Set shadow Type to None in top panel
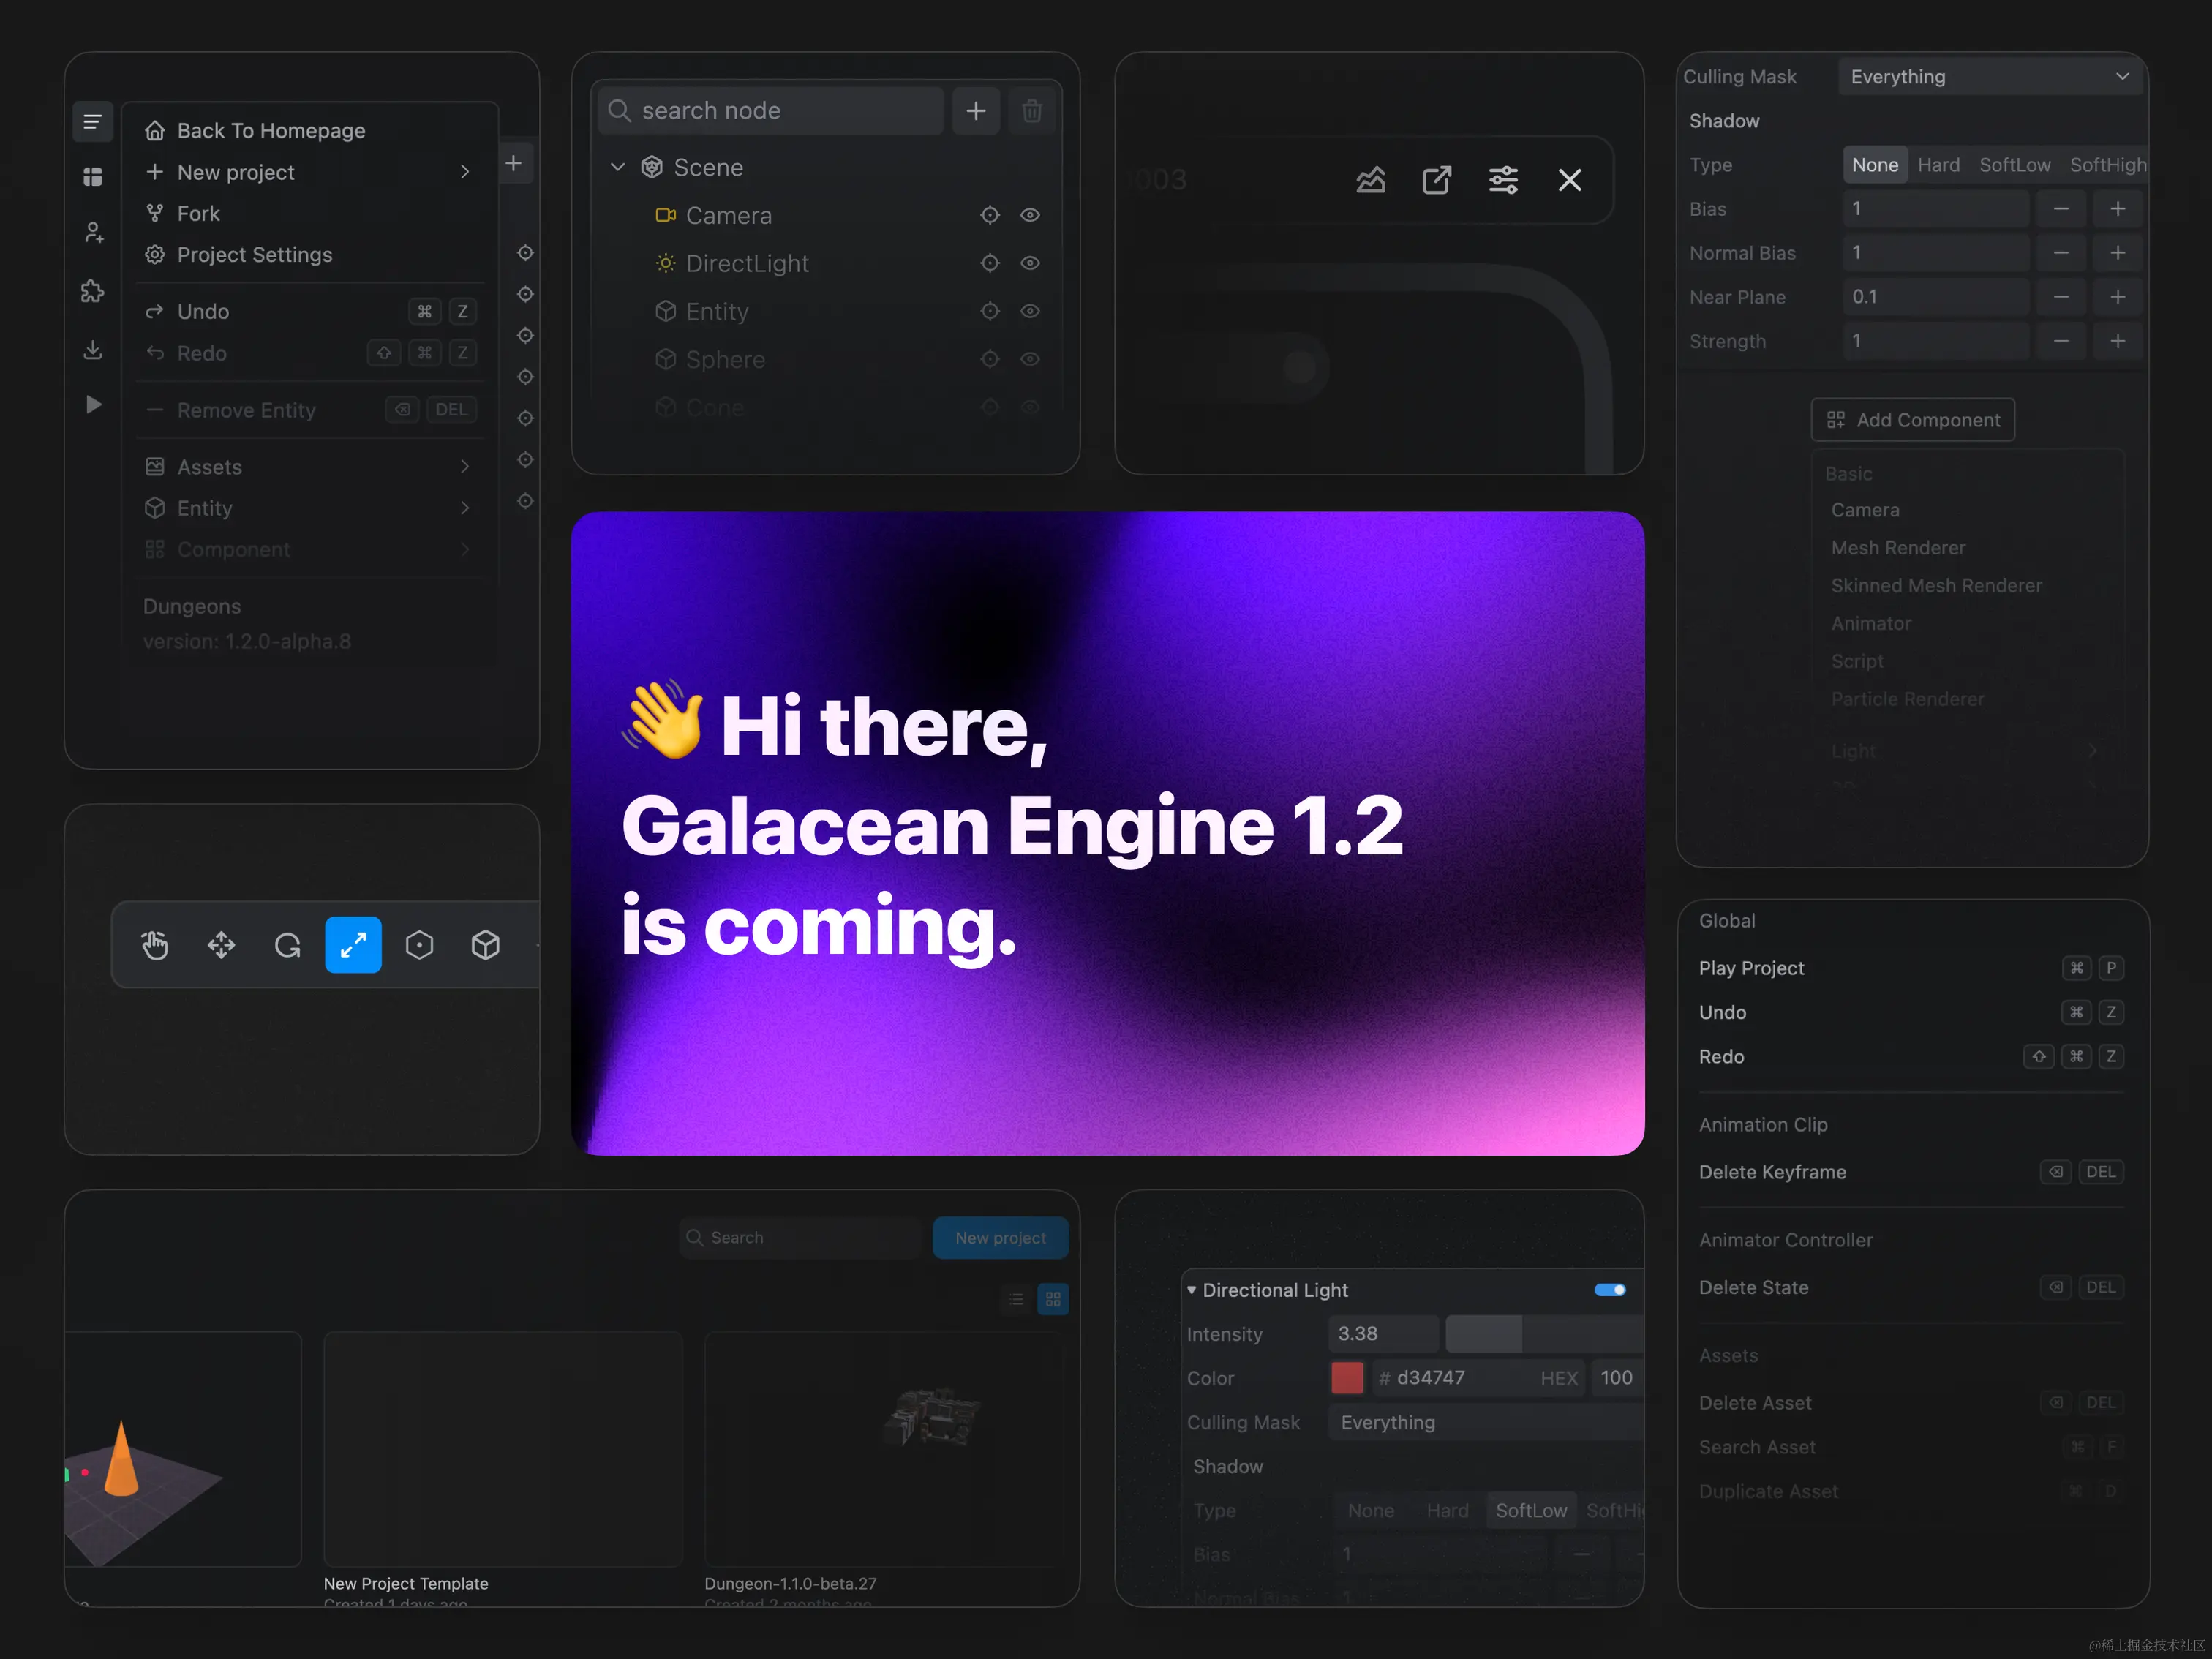2212x1659 pixels. [x=1875, y=165]
